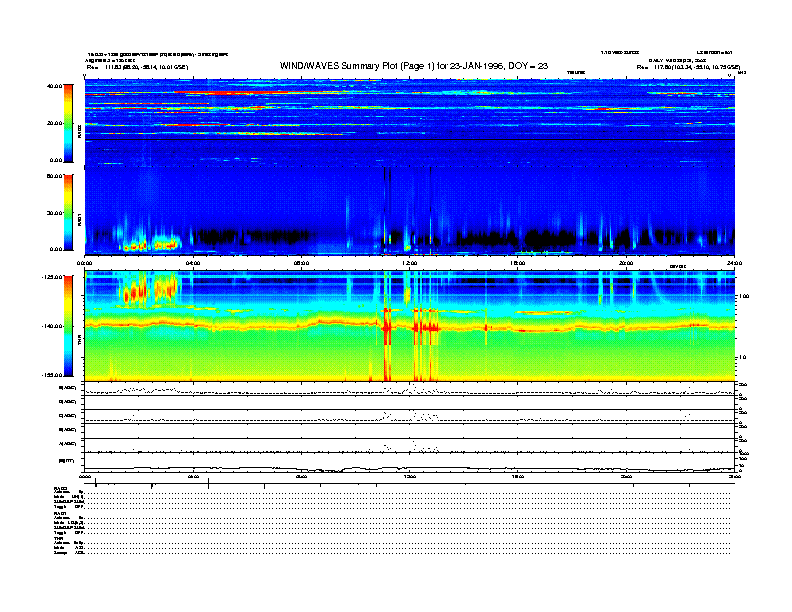Click 16:00 tick label under RAD1 spectrogram

click(518, 263)
